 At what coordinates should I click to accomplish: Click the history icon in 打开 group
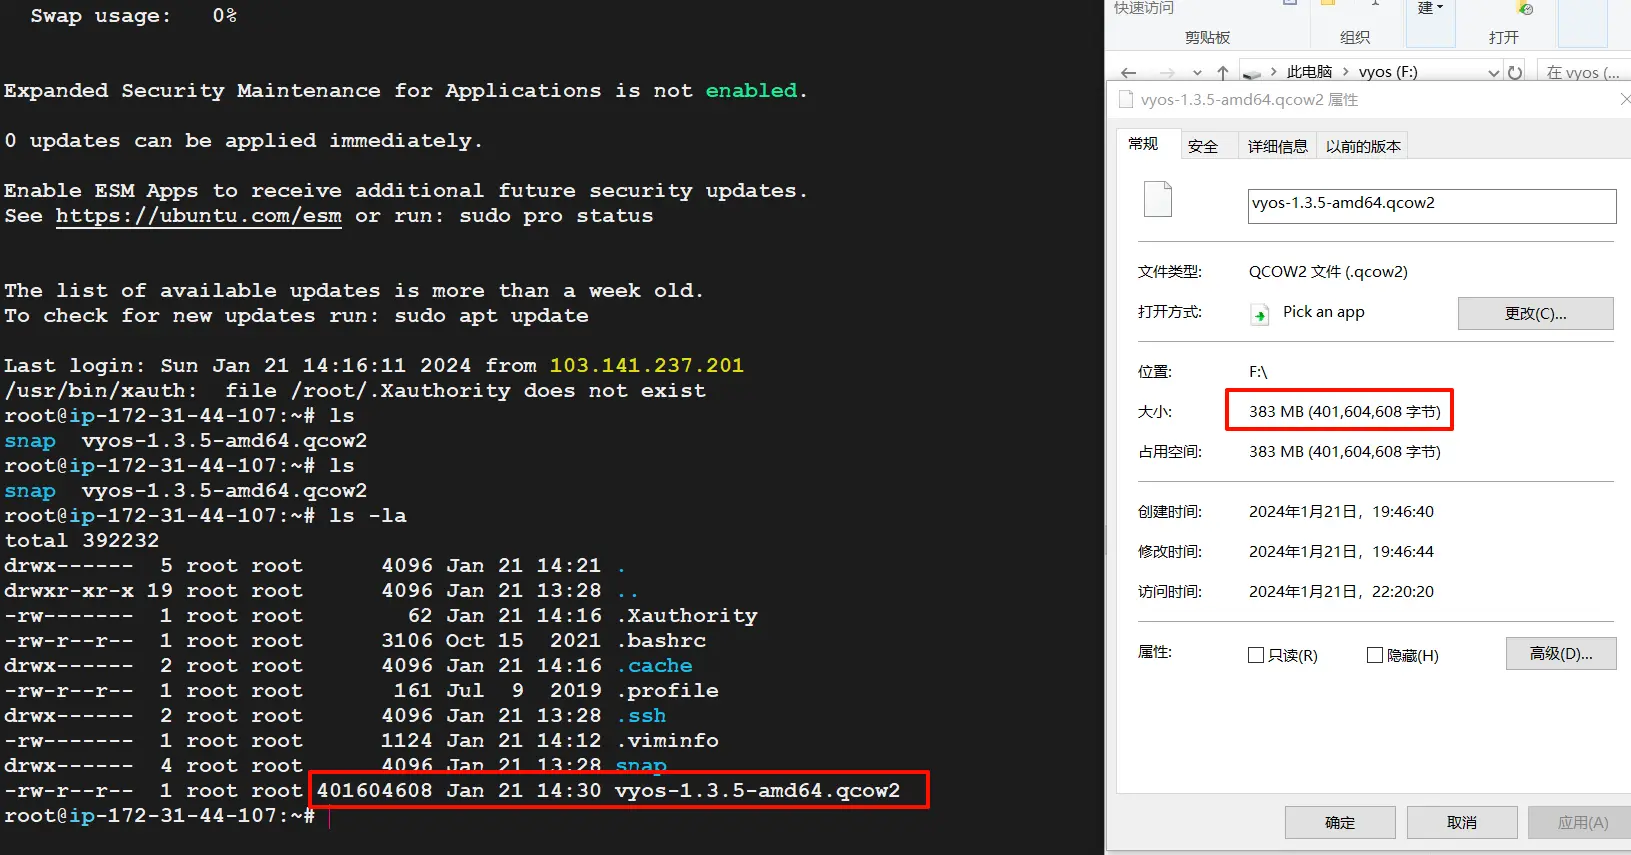1524,8
